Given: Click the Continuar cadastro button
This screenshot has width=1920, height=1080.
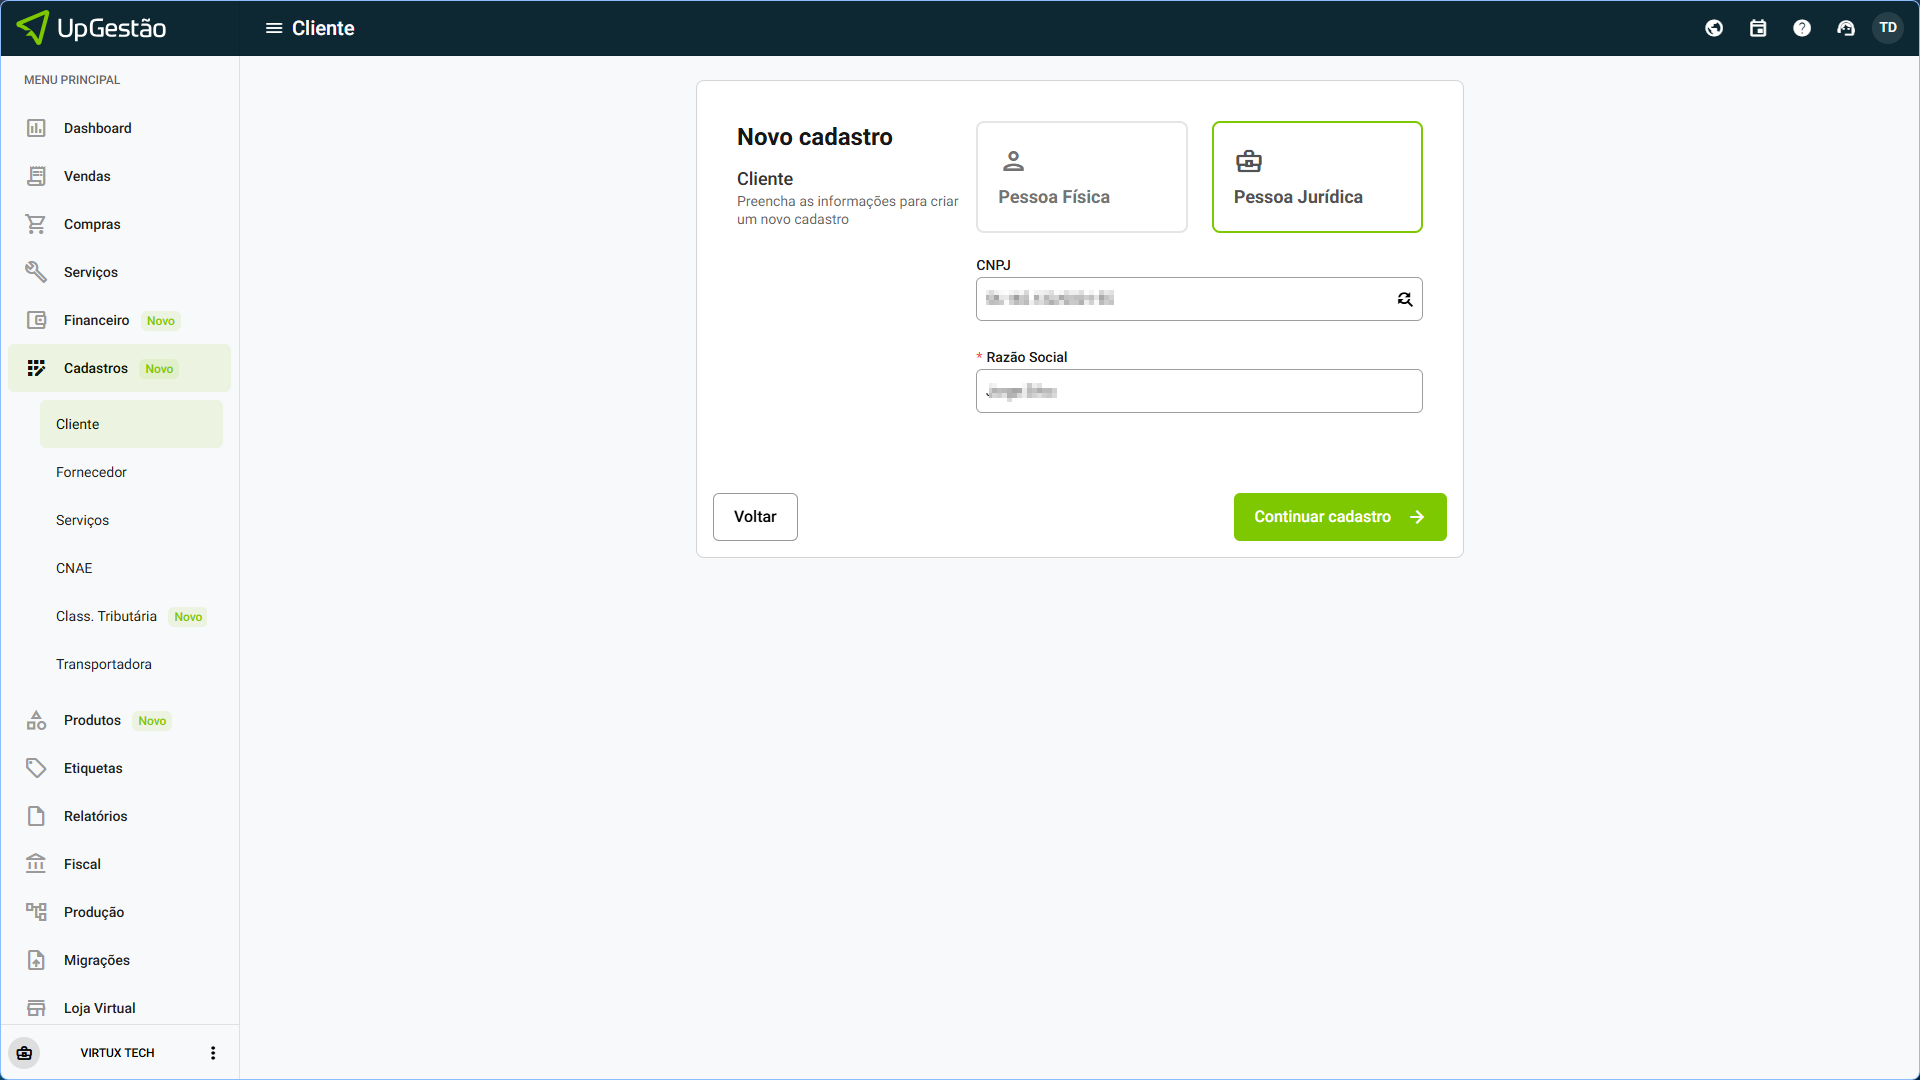Looking at the screenshot, I should pos(1339,517).
